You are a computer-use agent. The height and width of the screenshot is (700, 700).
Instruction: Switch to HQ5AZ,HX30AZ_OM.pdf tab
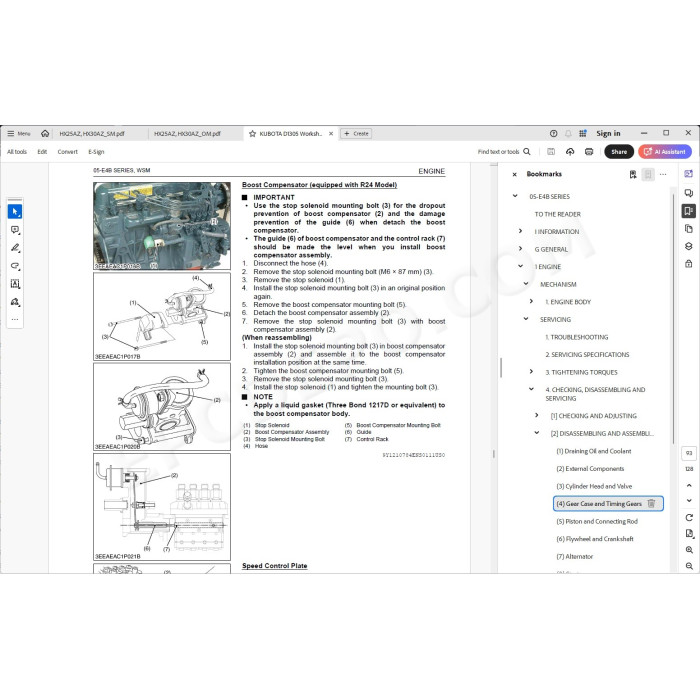(187, 133)
